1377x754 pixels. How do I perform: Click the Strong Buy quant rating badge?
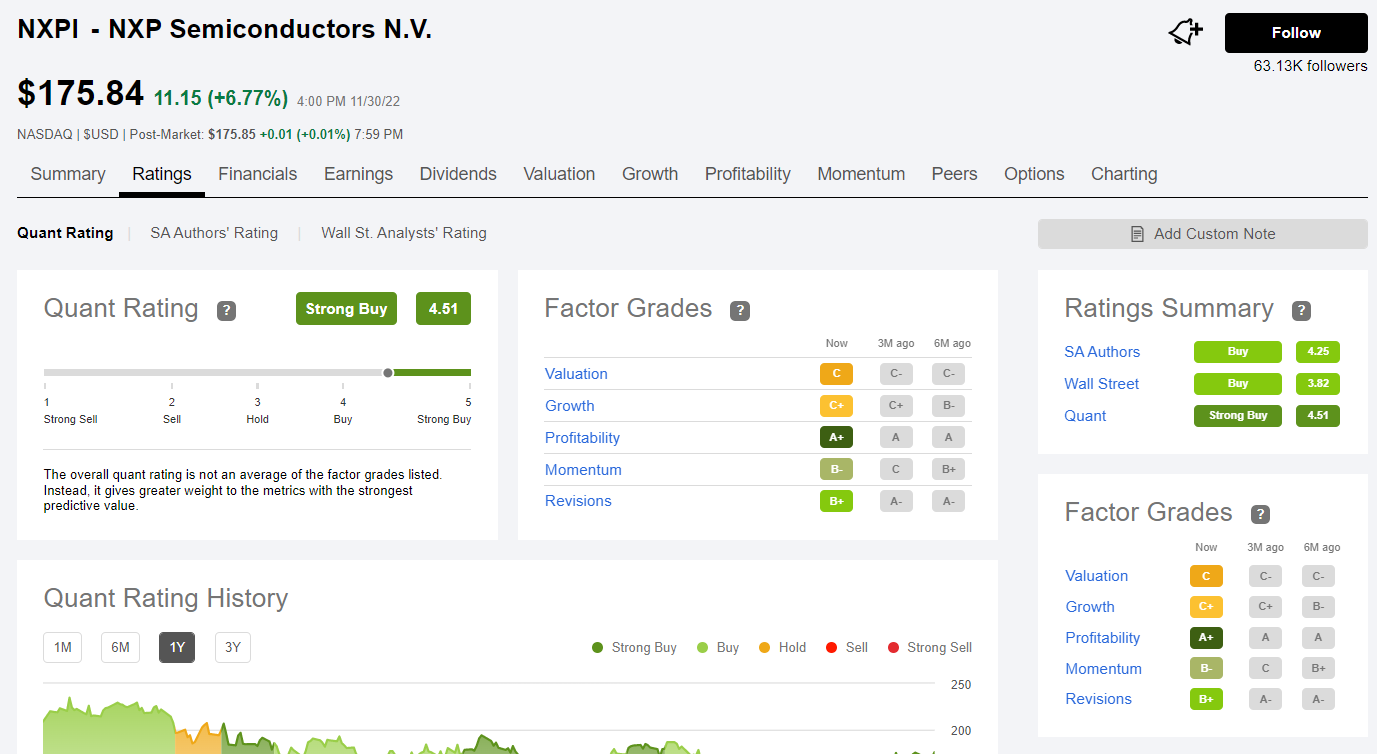click(346, 309)
